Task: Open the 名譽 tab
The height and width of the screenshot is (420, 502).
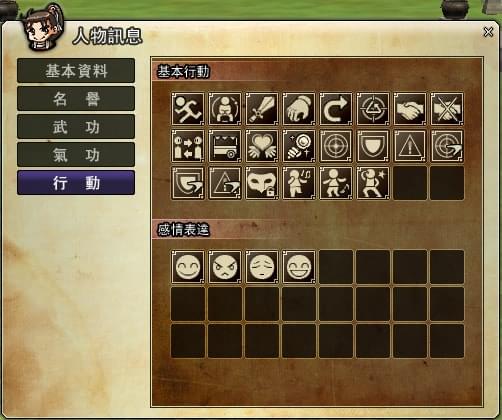Action: [x=76, y=99]
